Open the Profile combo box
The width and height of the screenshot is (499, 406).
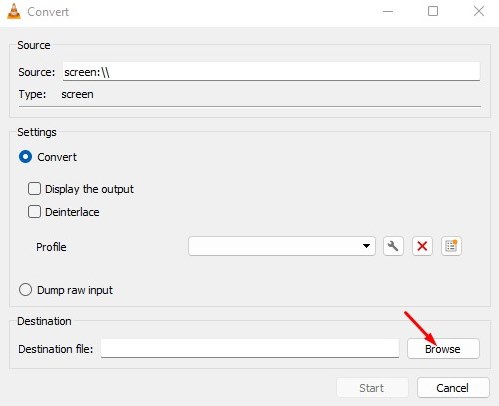(x=282, y=246)
